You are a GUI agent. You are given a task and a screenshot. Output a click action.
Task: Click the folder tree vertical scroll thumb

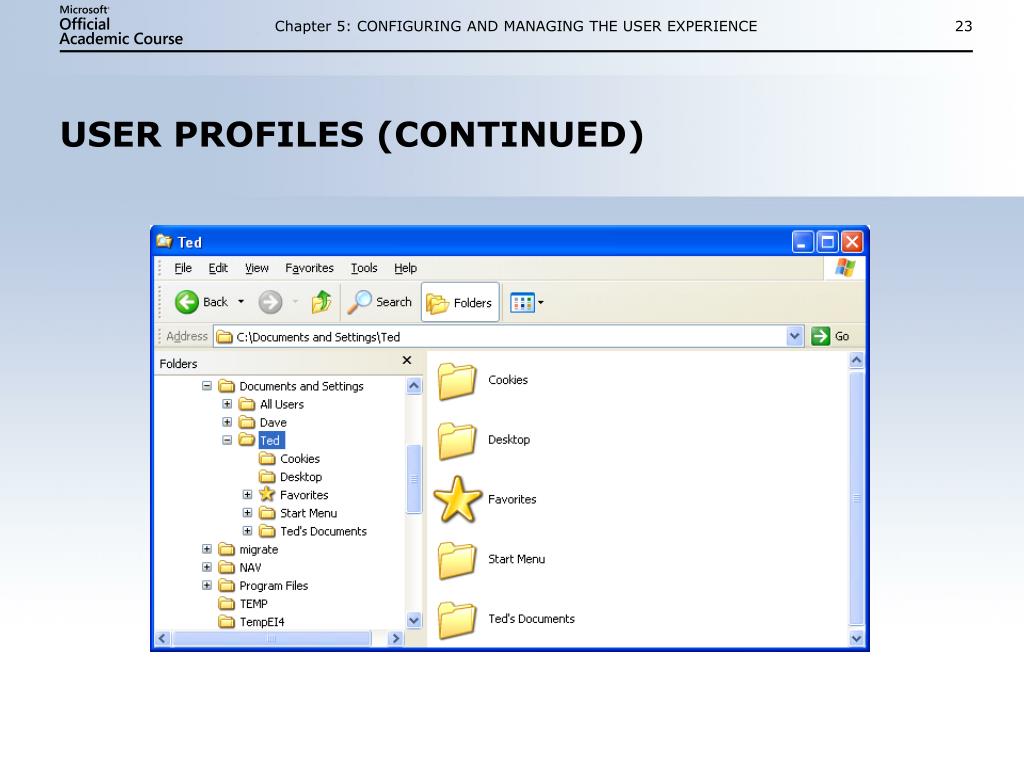tap(414, 479)
